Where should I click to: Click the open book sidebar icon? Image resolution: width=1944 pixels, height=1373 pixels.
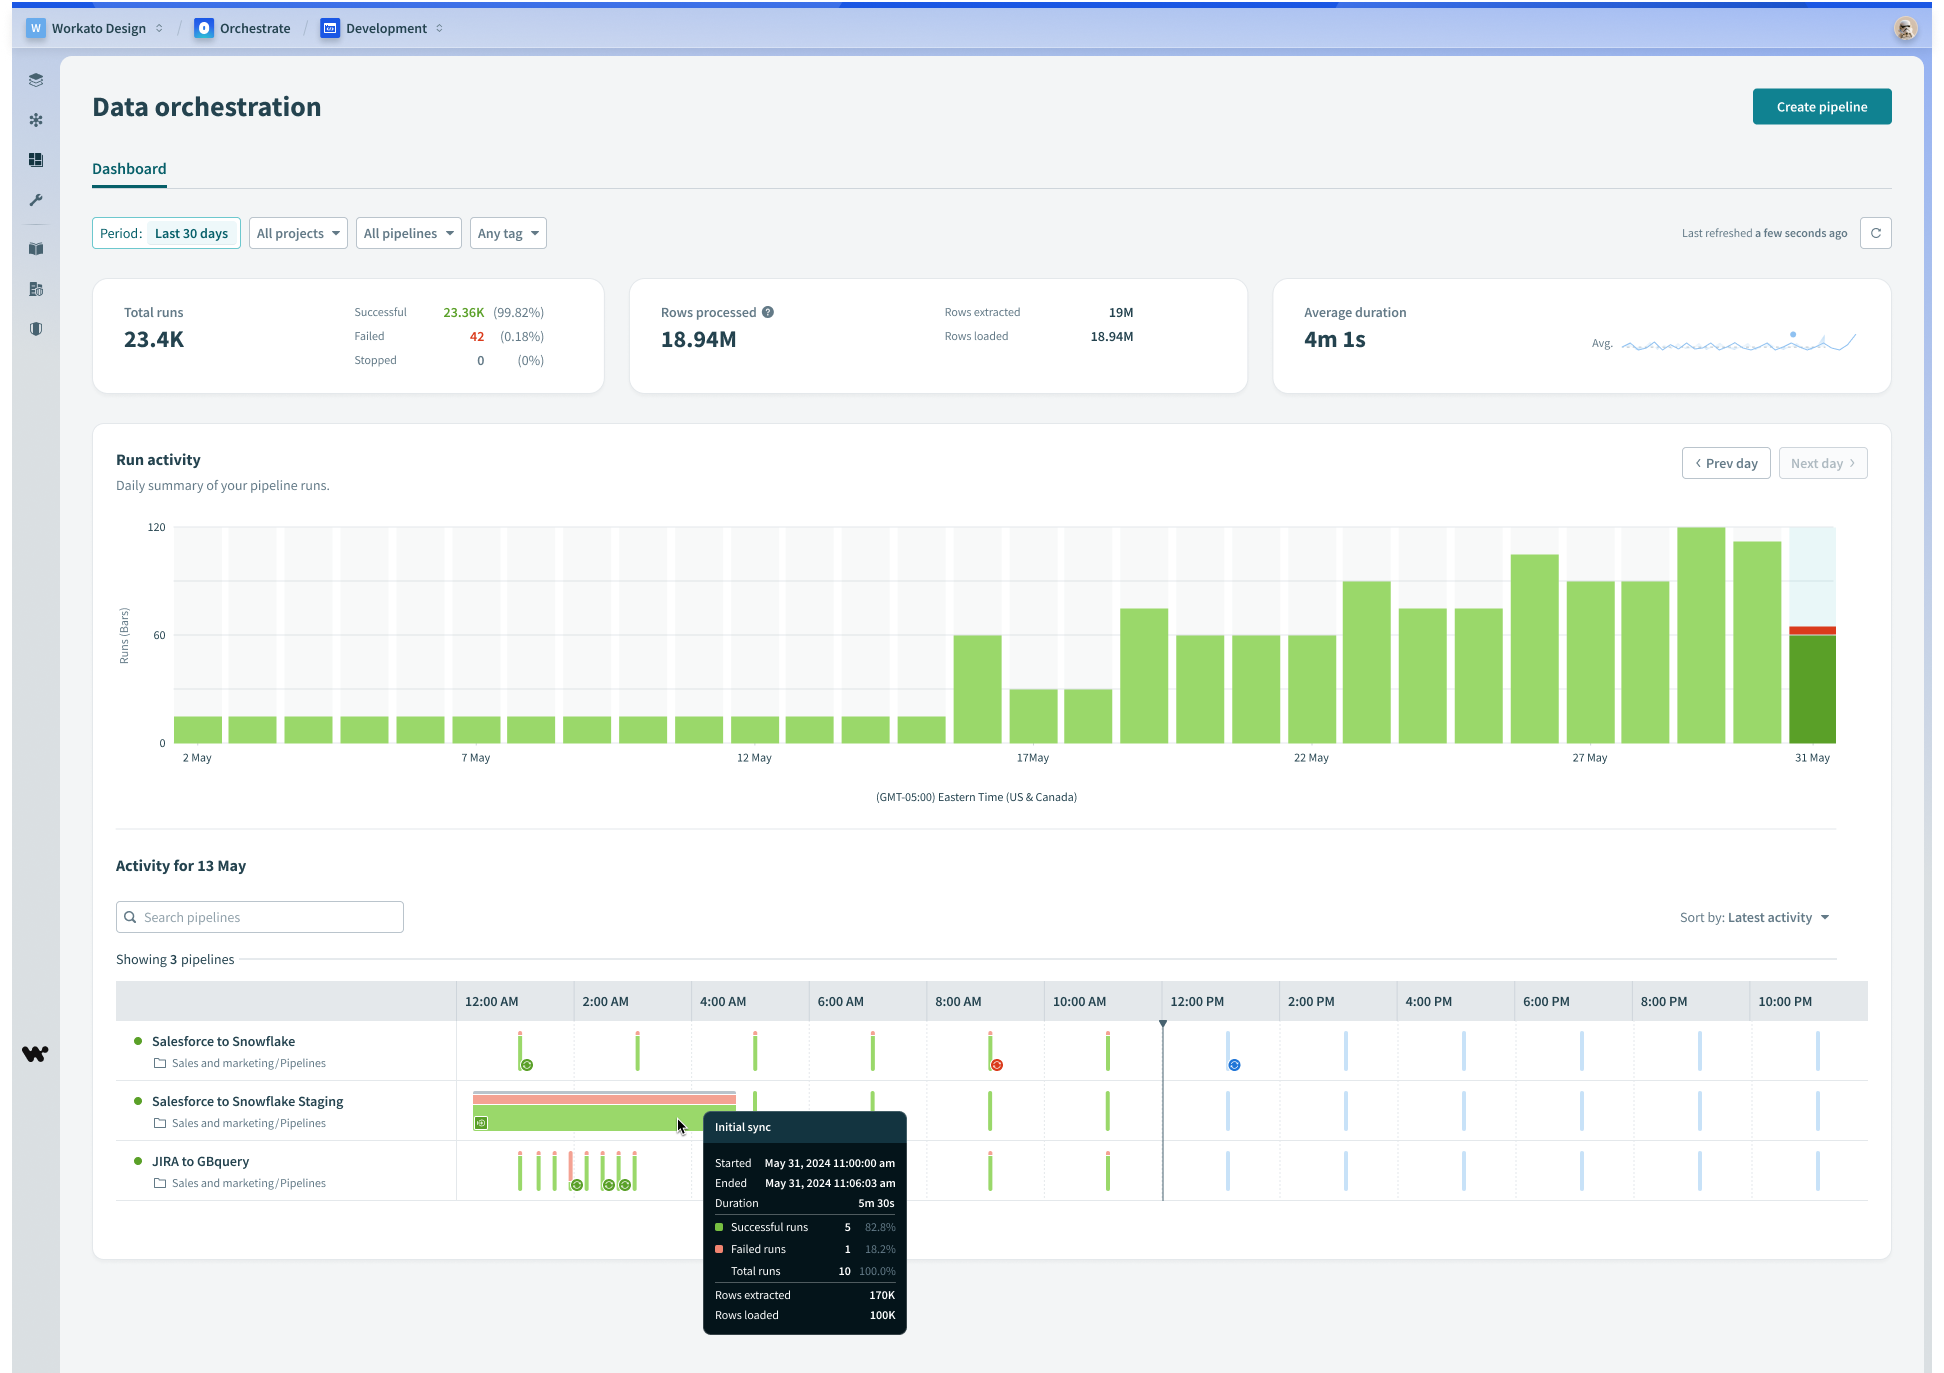pyautogui.click(x=36, y=249)
